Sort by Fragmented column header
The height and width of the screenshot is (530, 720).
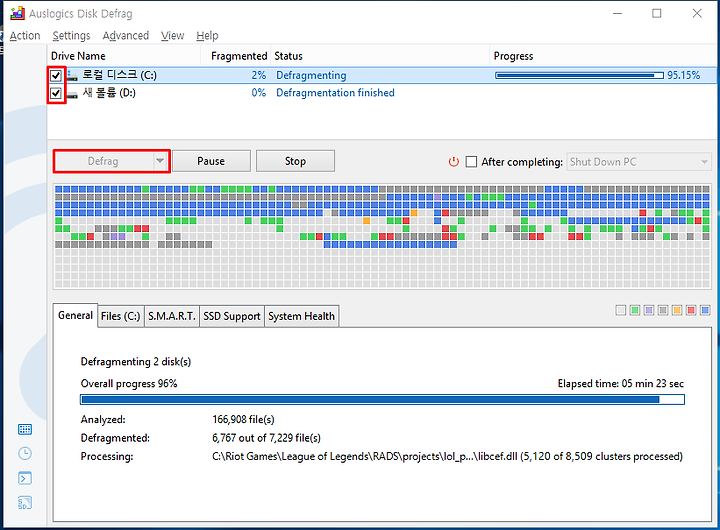[236, 56]
